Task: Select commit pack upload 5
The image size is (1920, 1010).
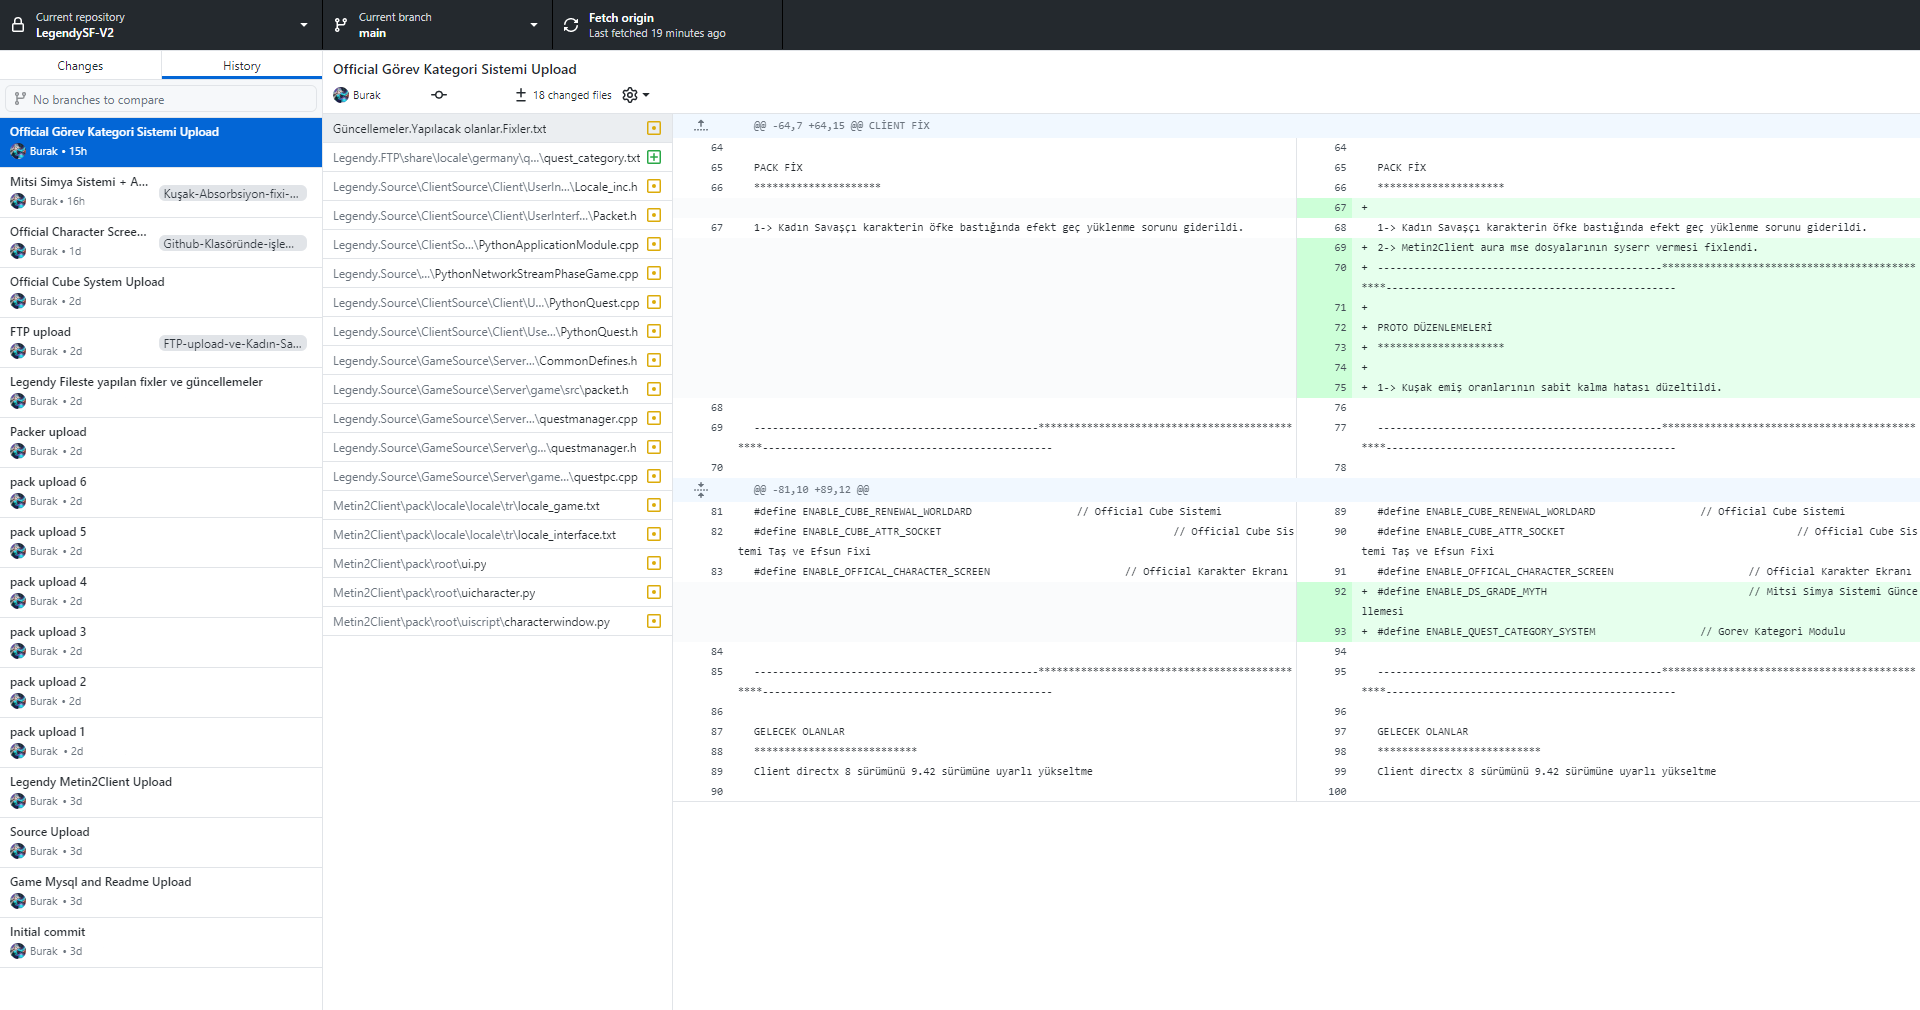Action: pos(161,542)
